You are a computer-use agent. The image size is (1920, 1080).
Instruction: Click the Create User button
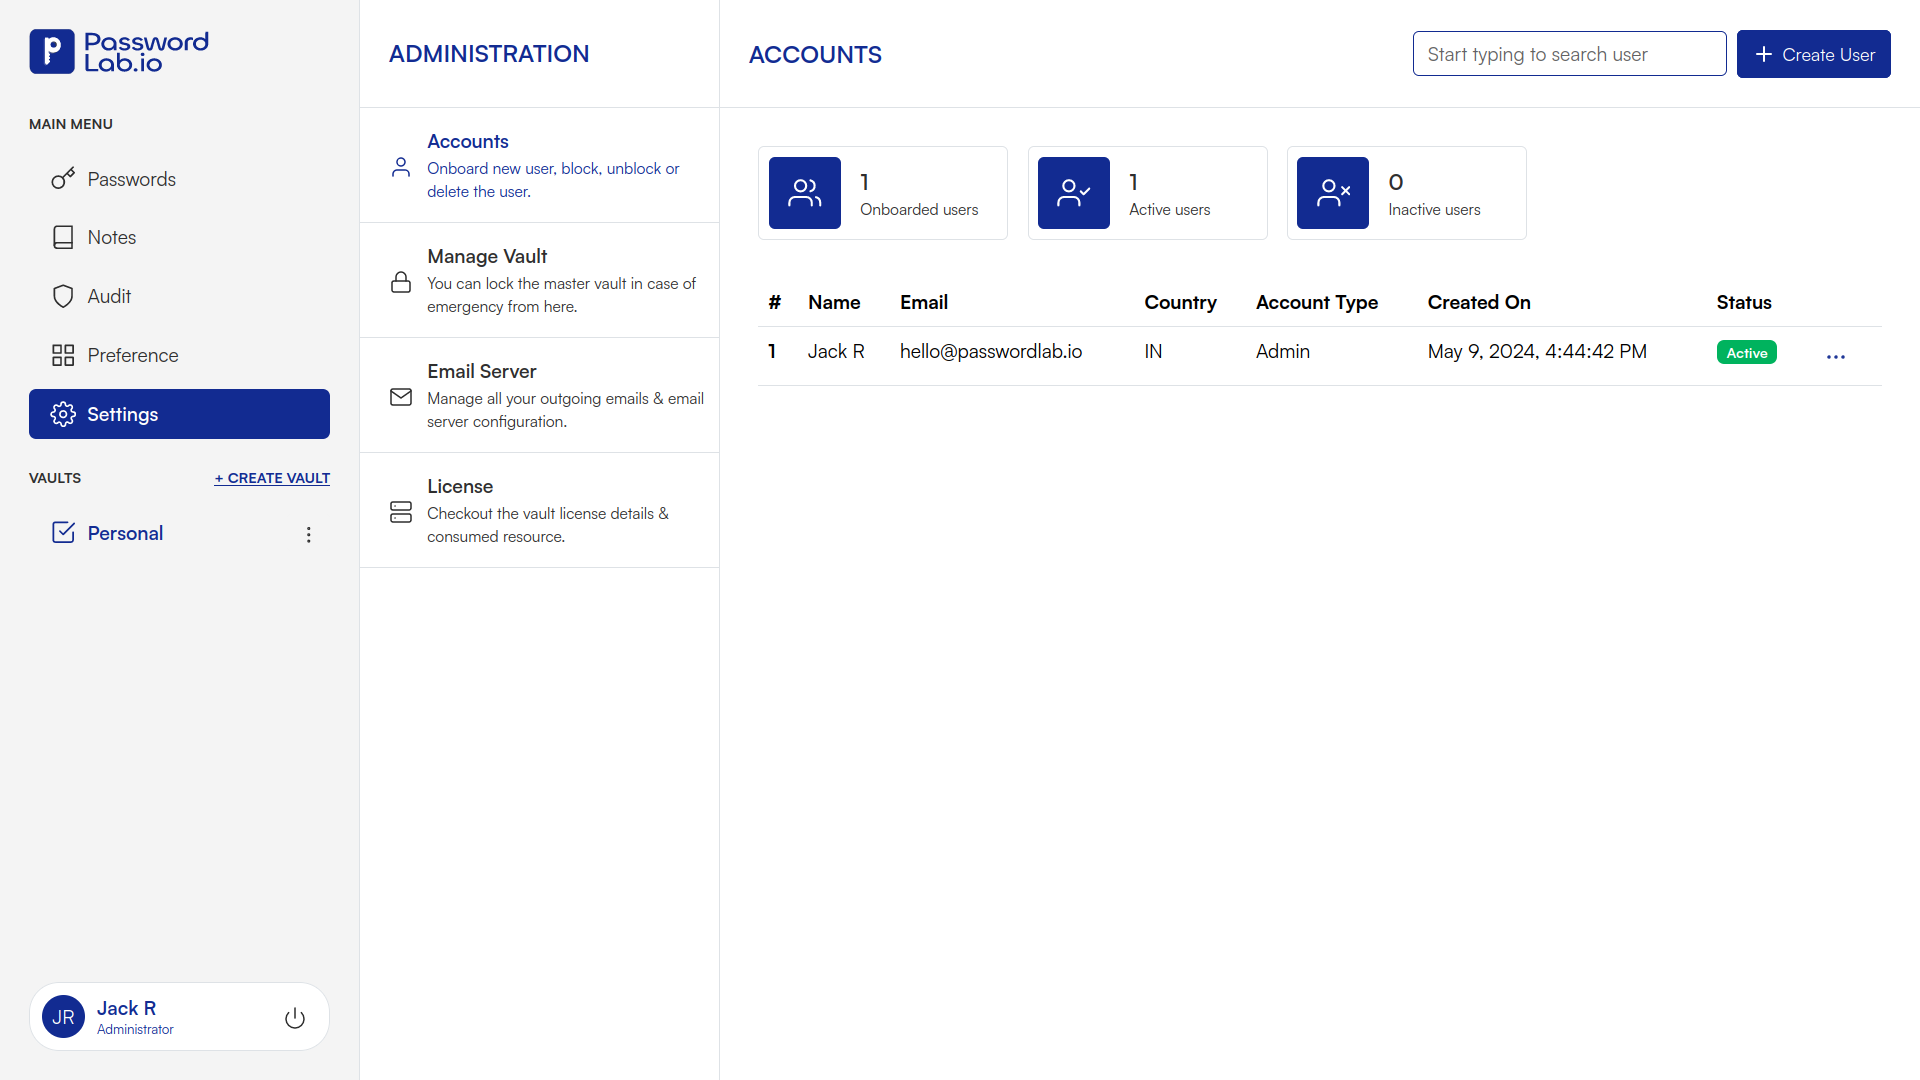[x=1813, y=54]
